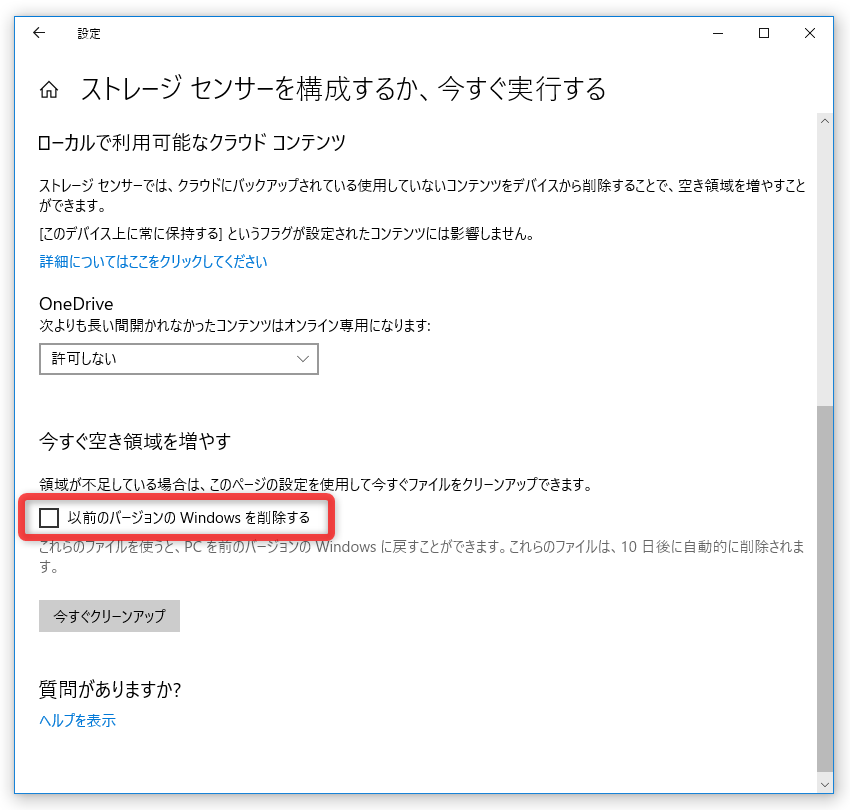
Task: Click the vertical scrollbar thumb
Action: (825, 588)
